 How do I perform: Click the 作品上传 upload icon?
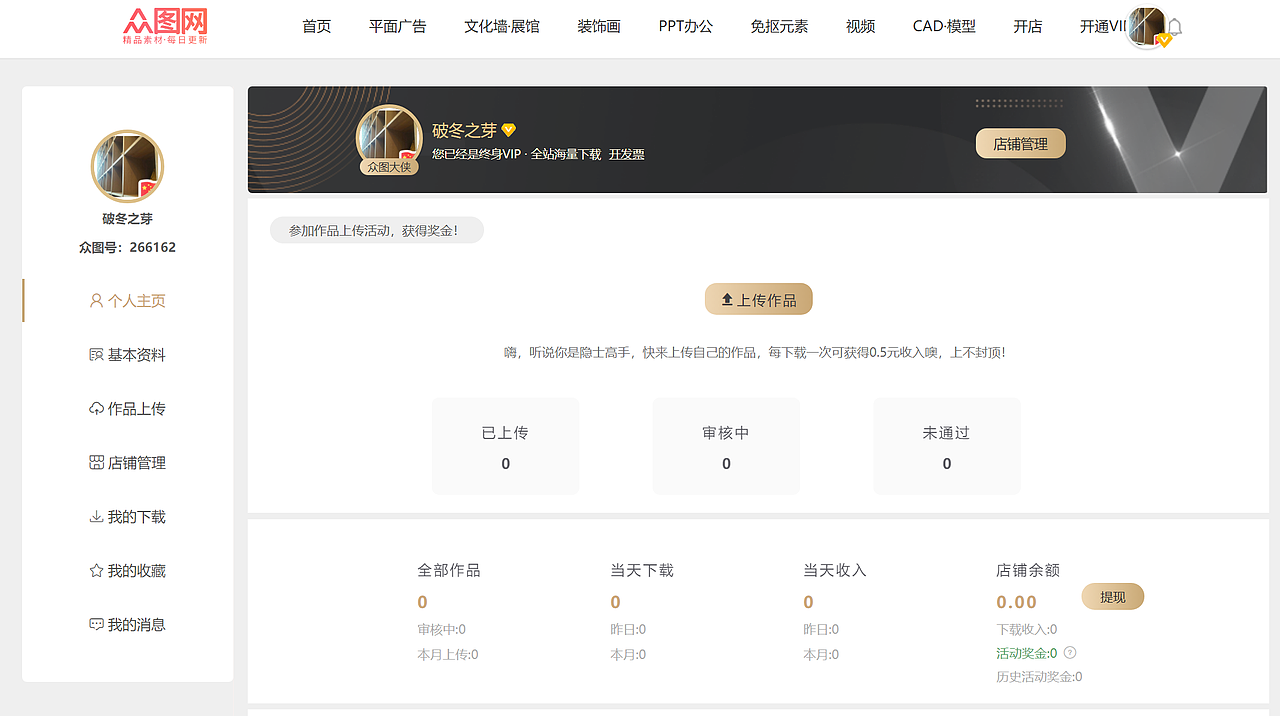pyautogui.click(x=95, y=408)
